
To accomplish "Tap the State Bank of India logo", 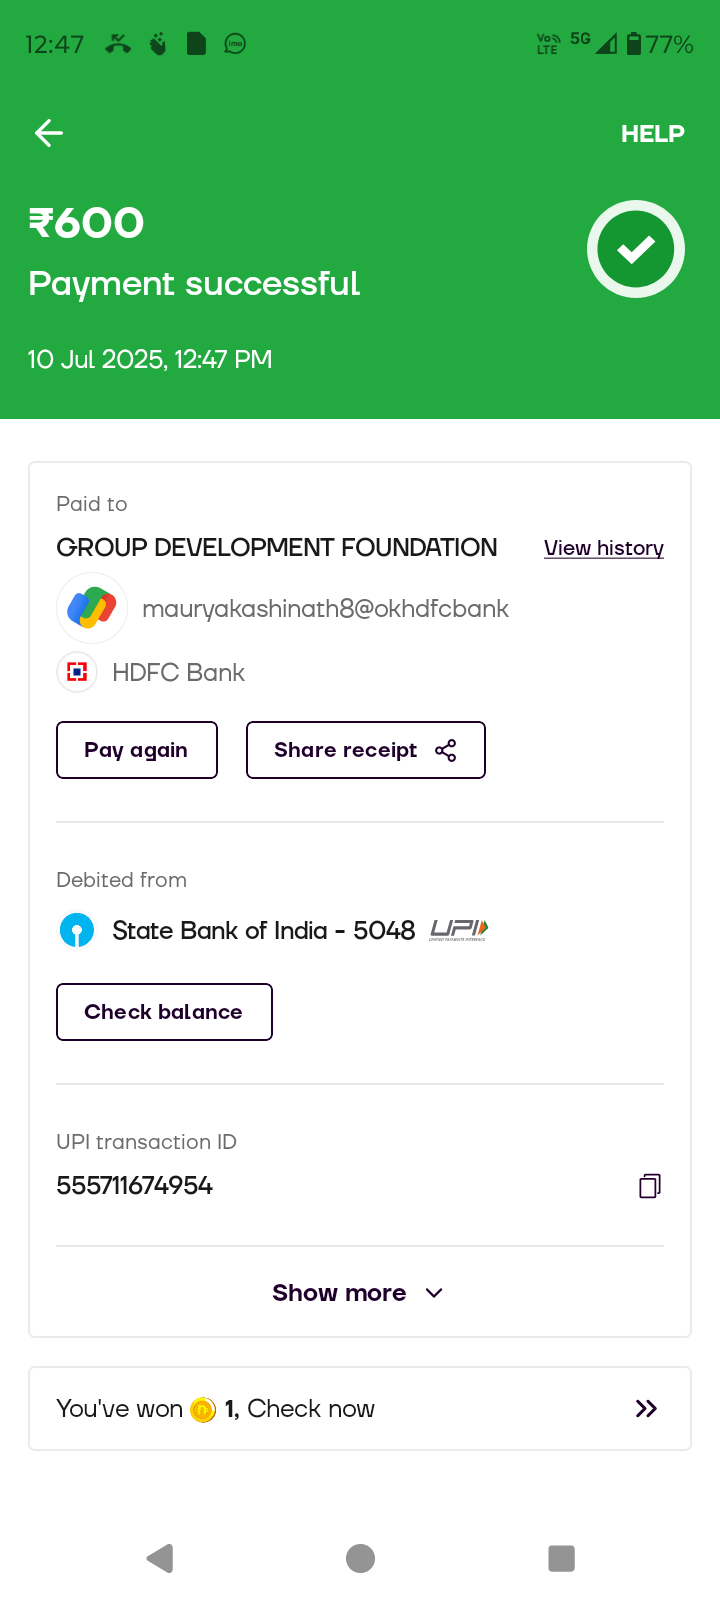I will pos(77,930).
